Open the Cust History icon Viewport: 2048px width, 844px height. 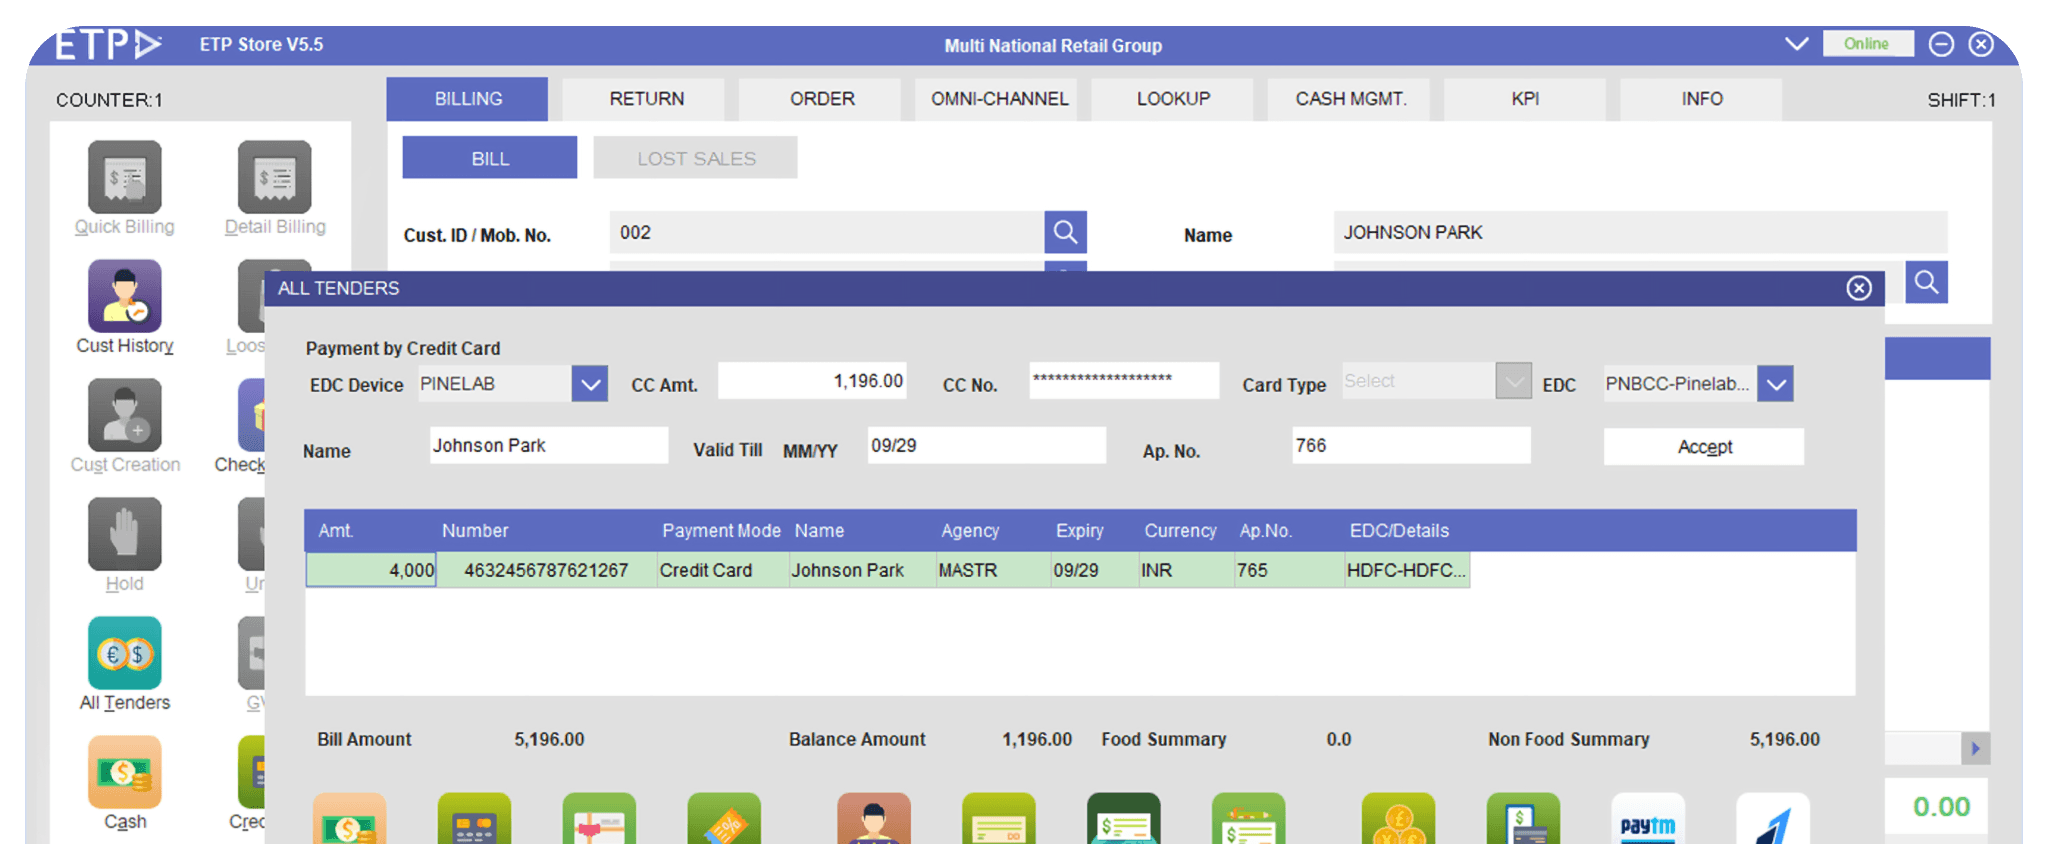[x=124, y=297]
